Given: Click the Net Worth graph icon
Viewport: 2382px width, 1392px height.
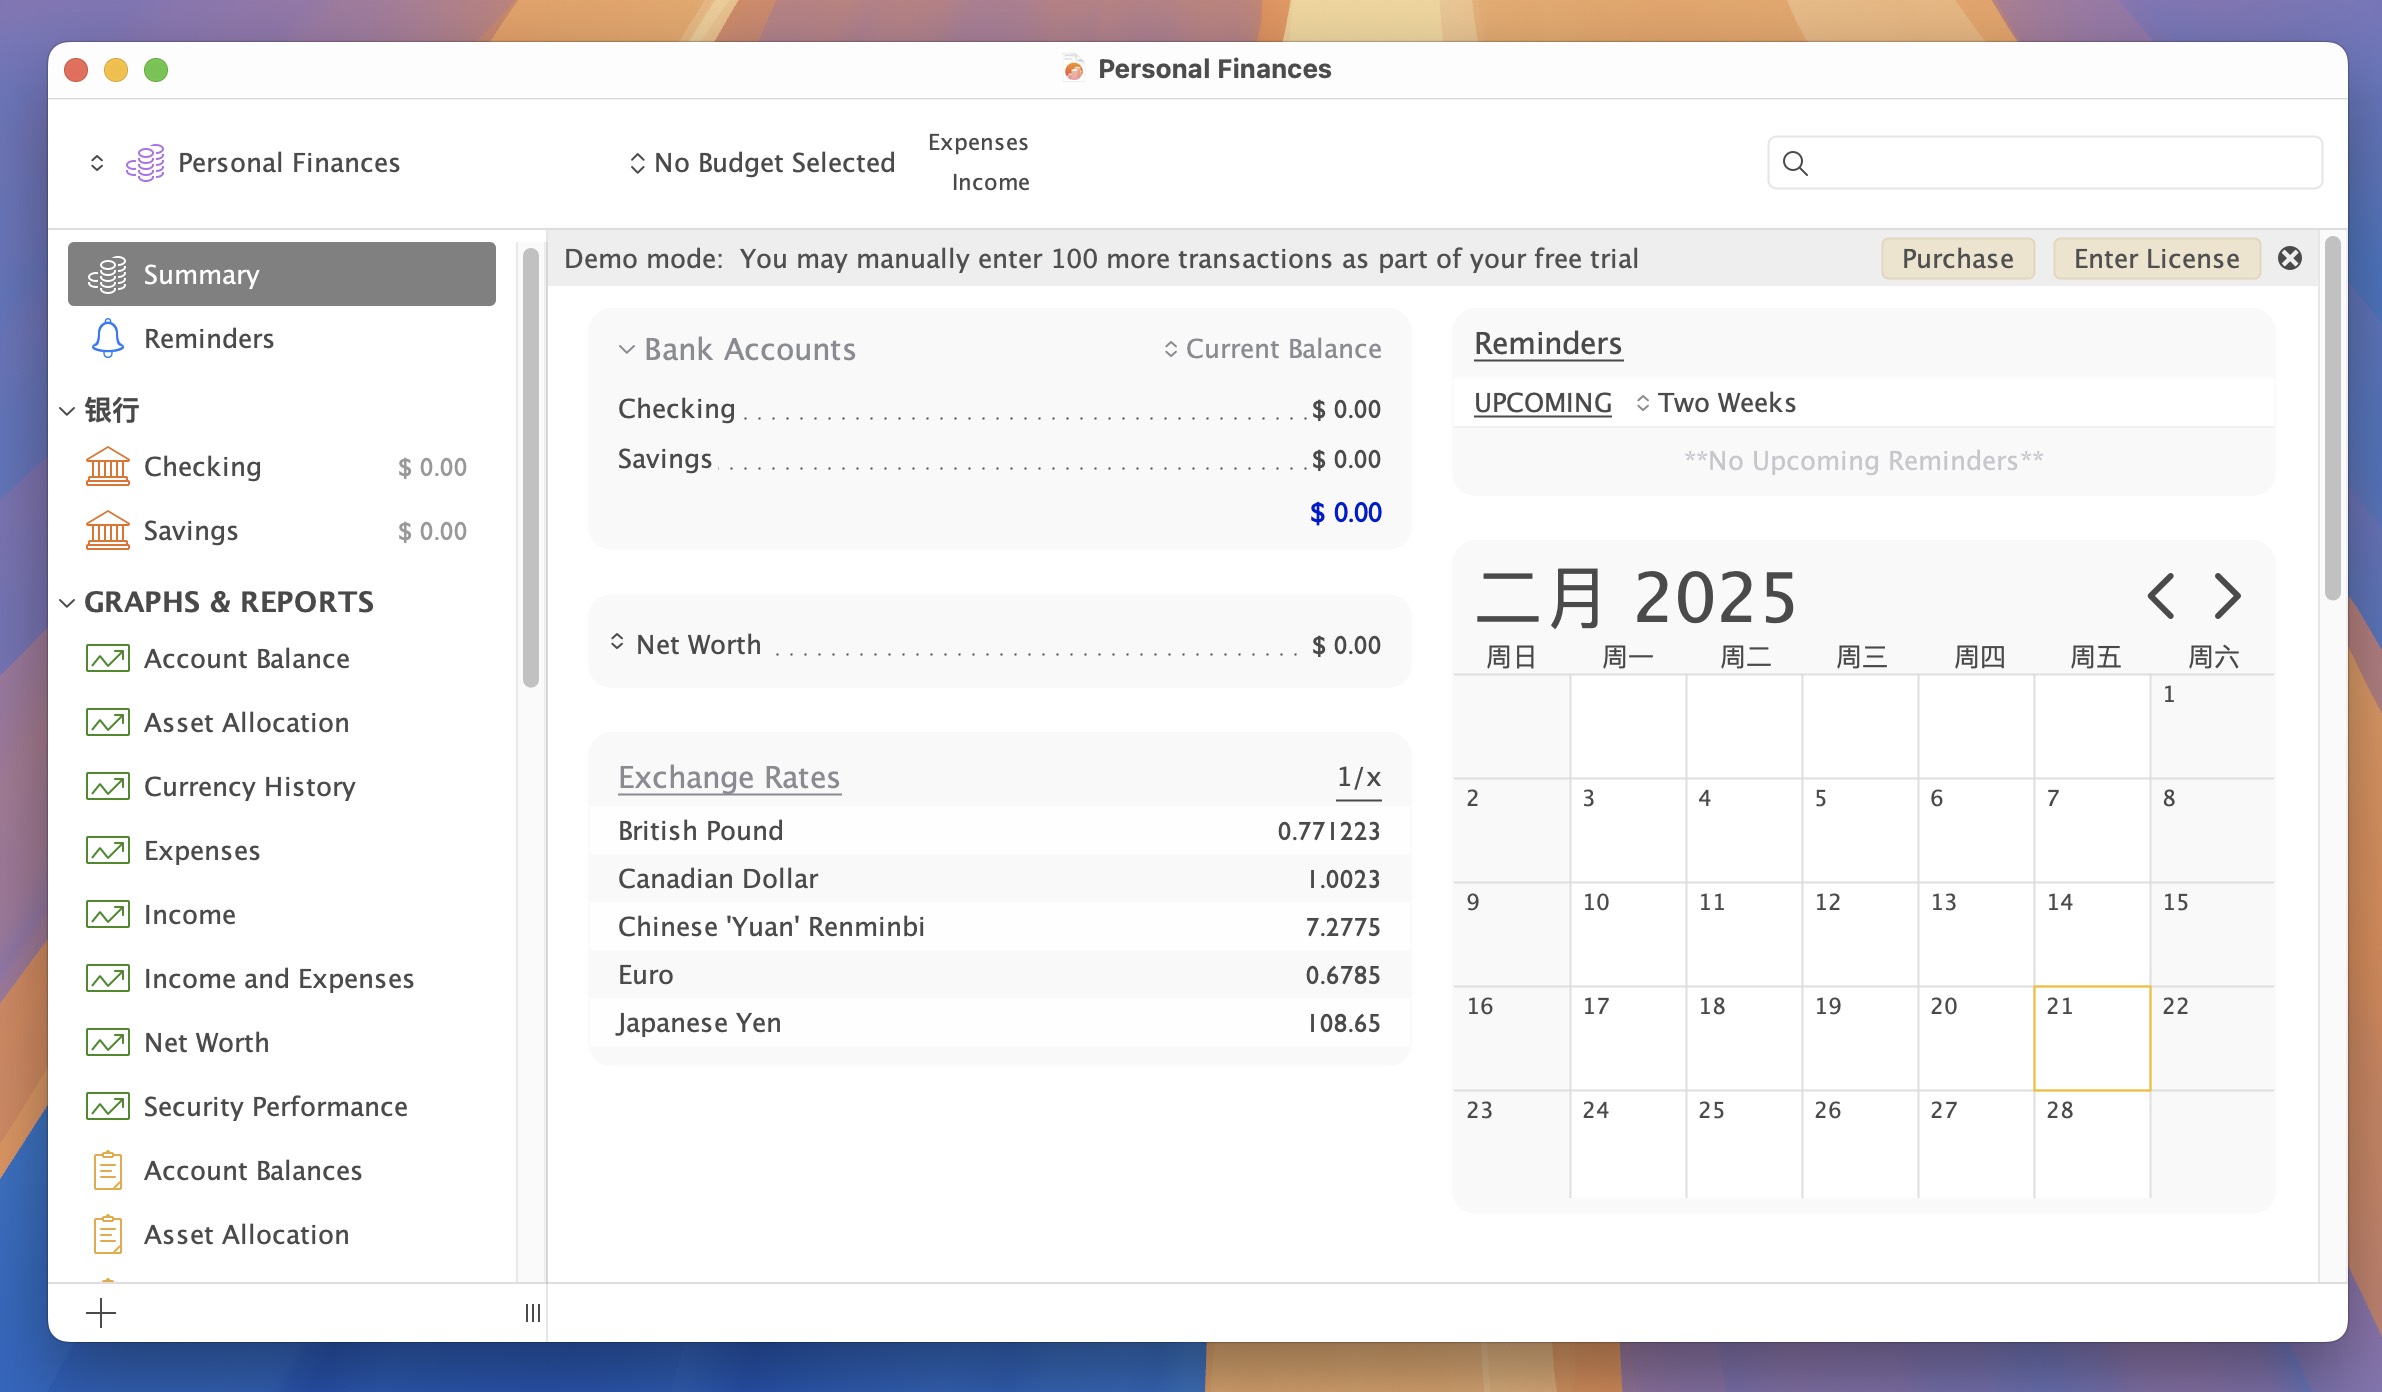Looking at the screenshot, I should tap(107, 1043).
